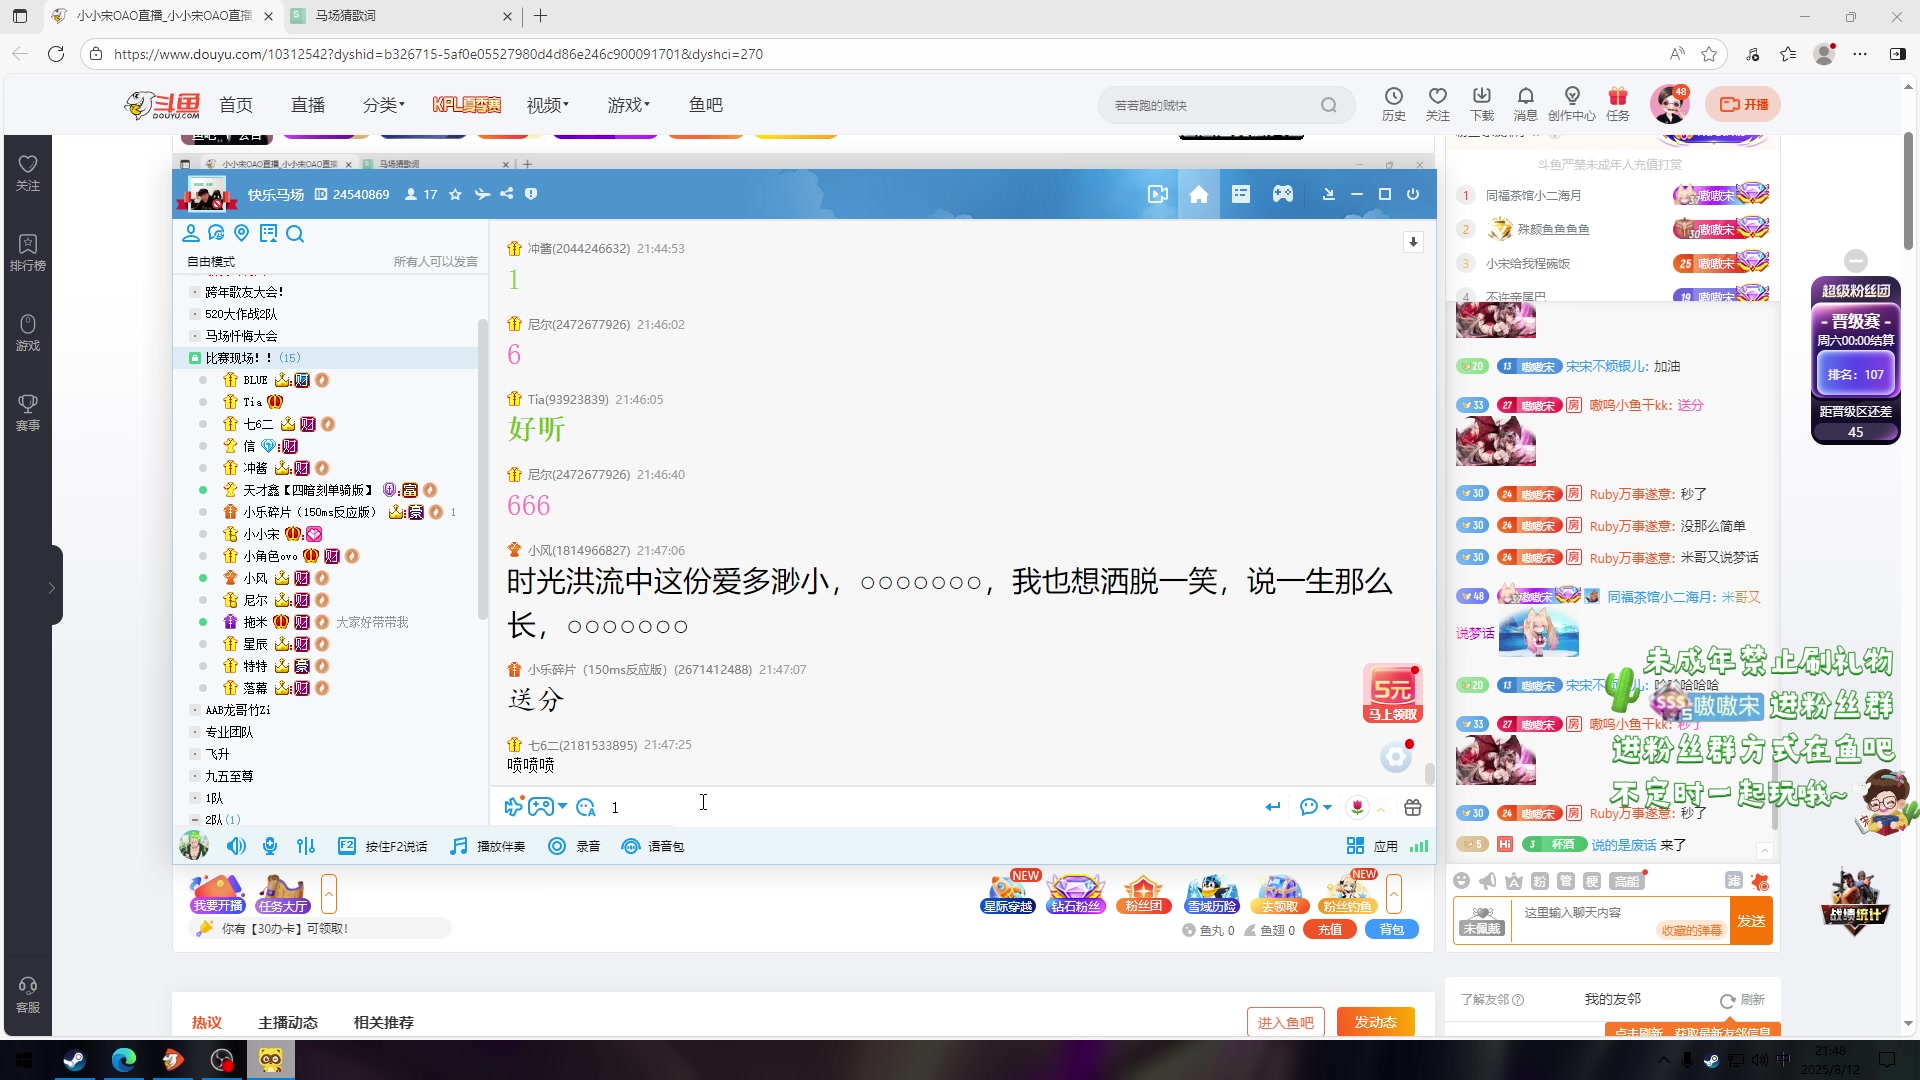Open the 创作中心 lightbulb icon
This screenshot has width=1920, height=1080.
tap(1572, 104)
